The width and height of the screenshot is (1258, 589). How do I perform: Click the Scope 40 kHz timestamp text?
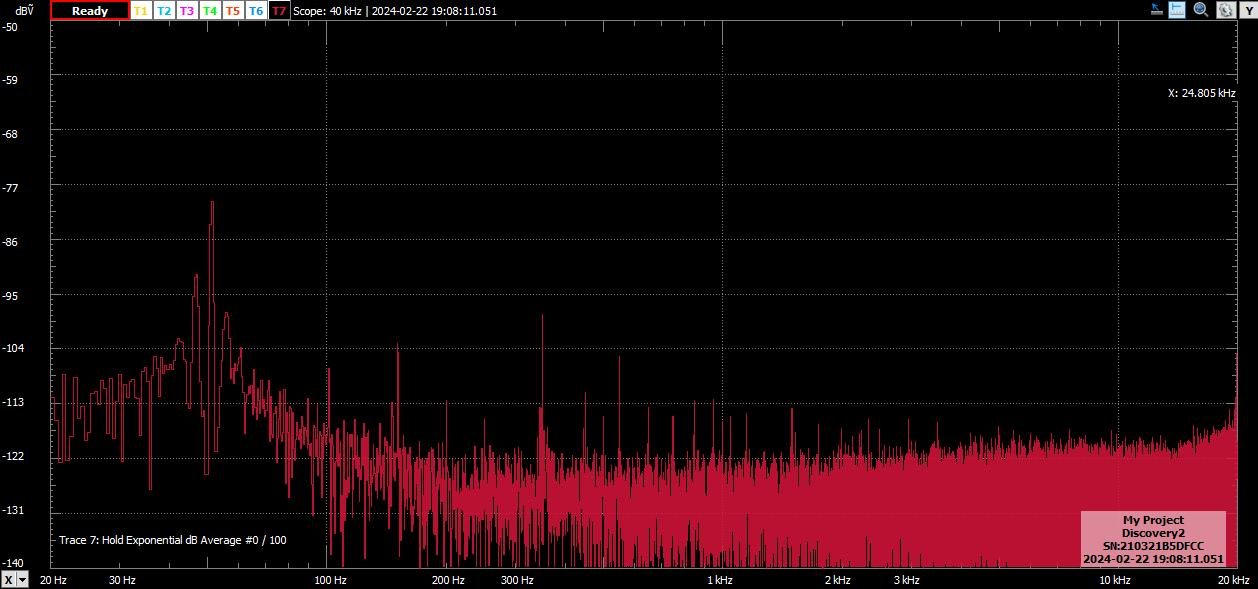394,11
